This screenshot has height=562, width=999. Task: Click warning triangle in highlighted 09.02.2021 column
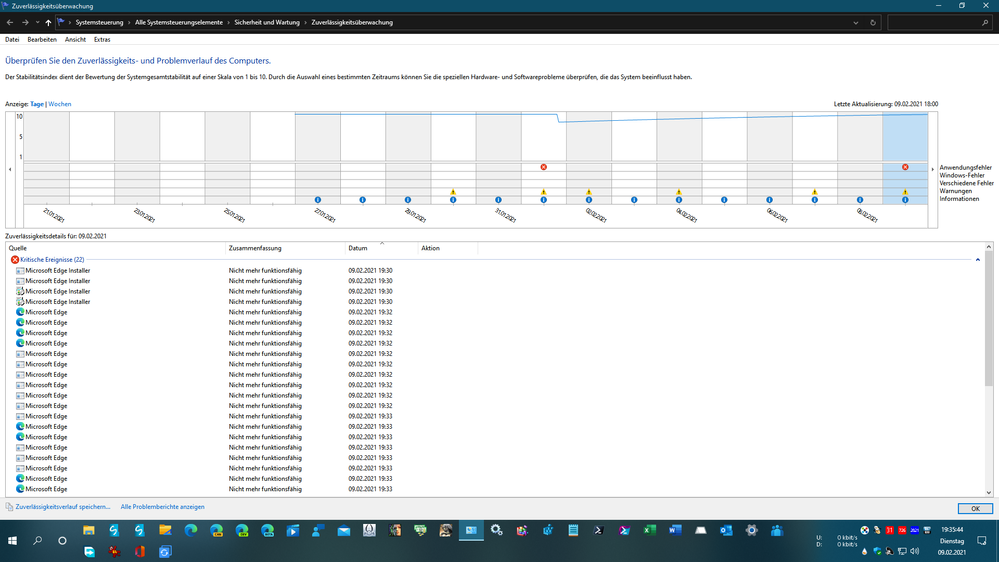coord(905,192)
